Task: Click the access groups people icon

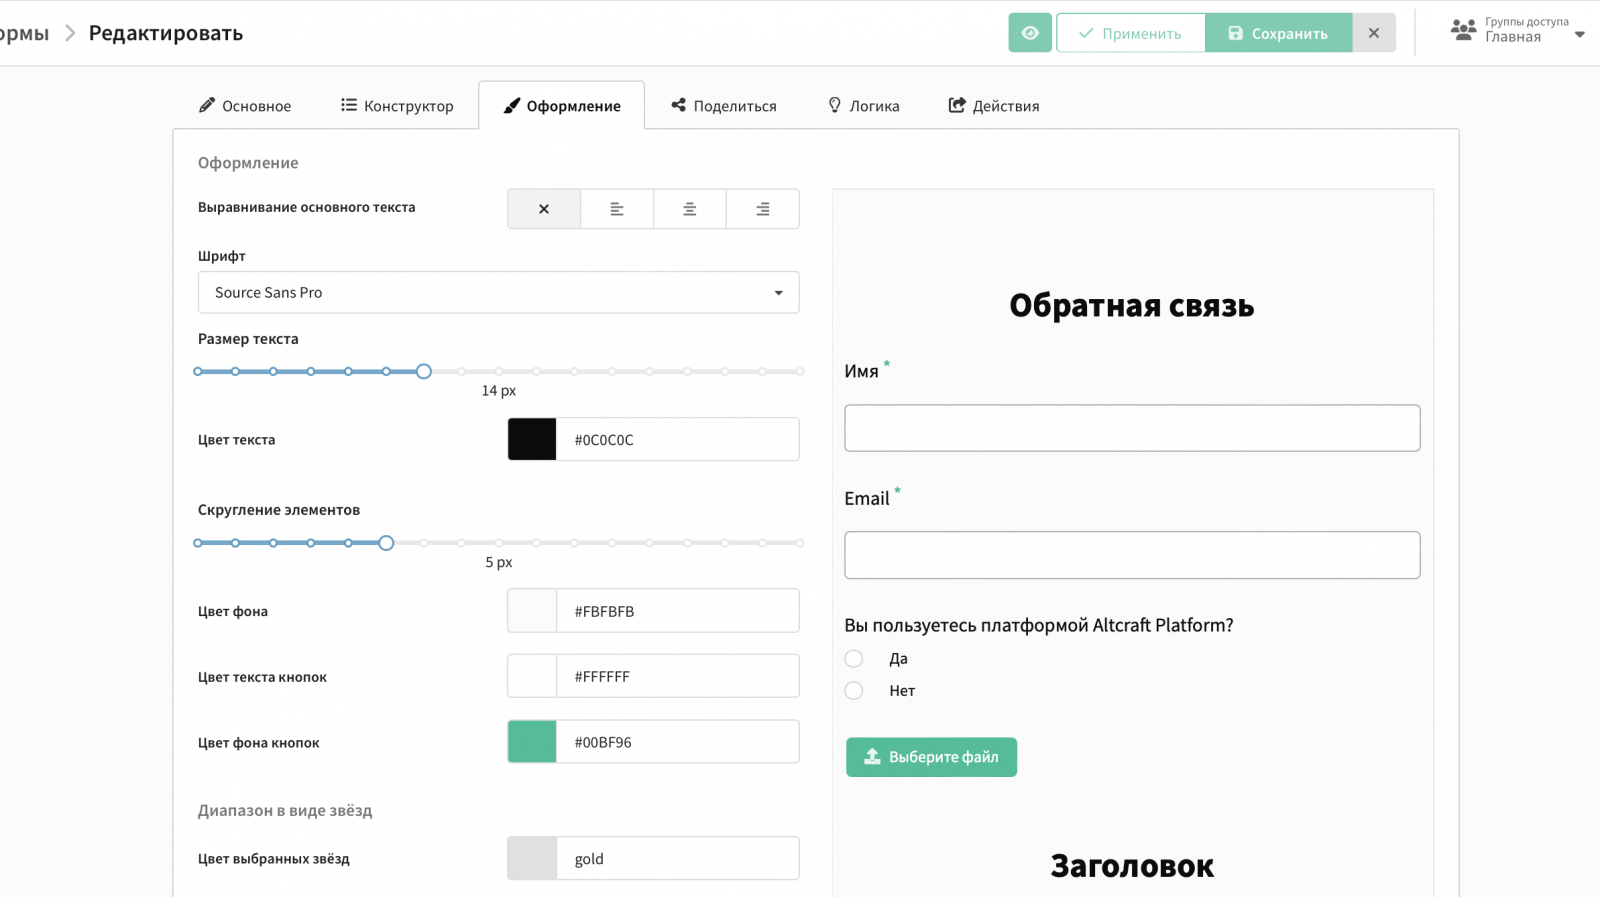Action: tap(1464, 30)
